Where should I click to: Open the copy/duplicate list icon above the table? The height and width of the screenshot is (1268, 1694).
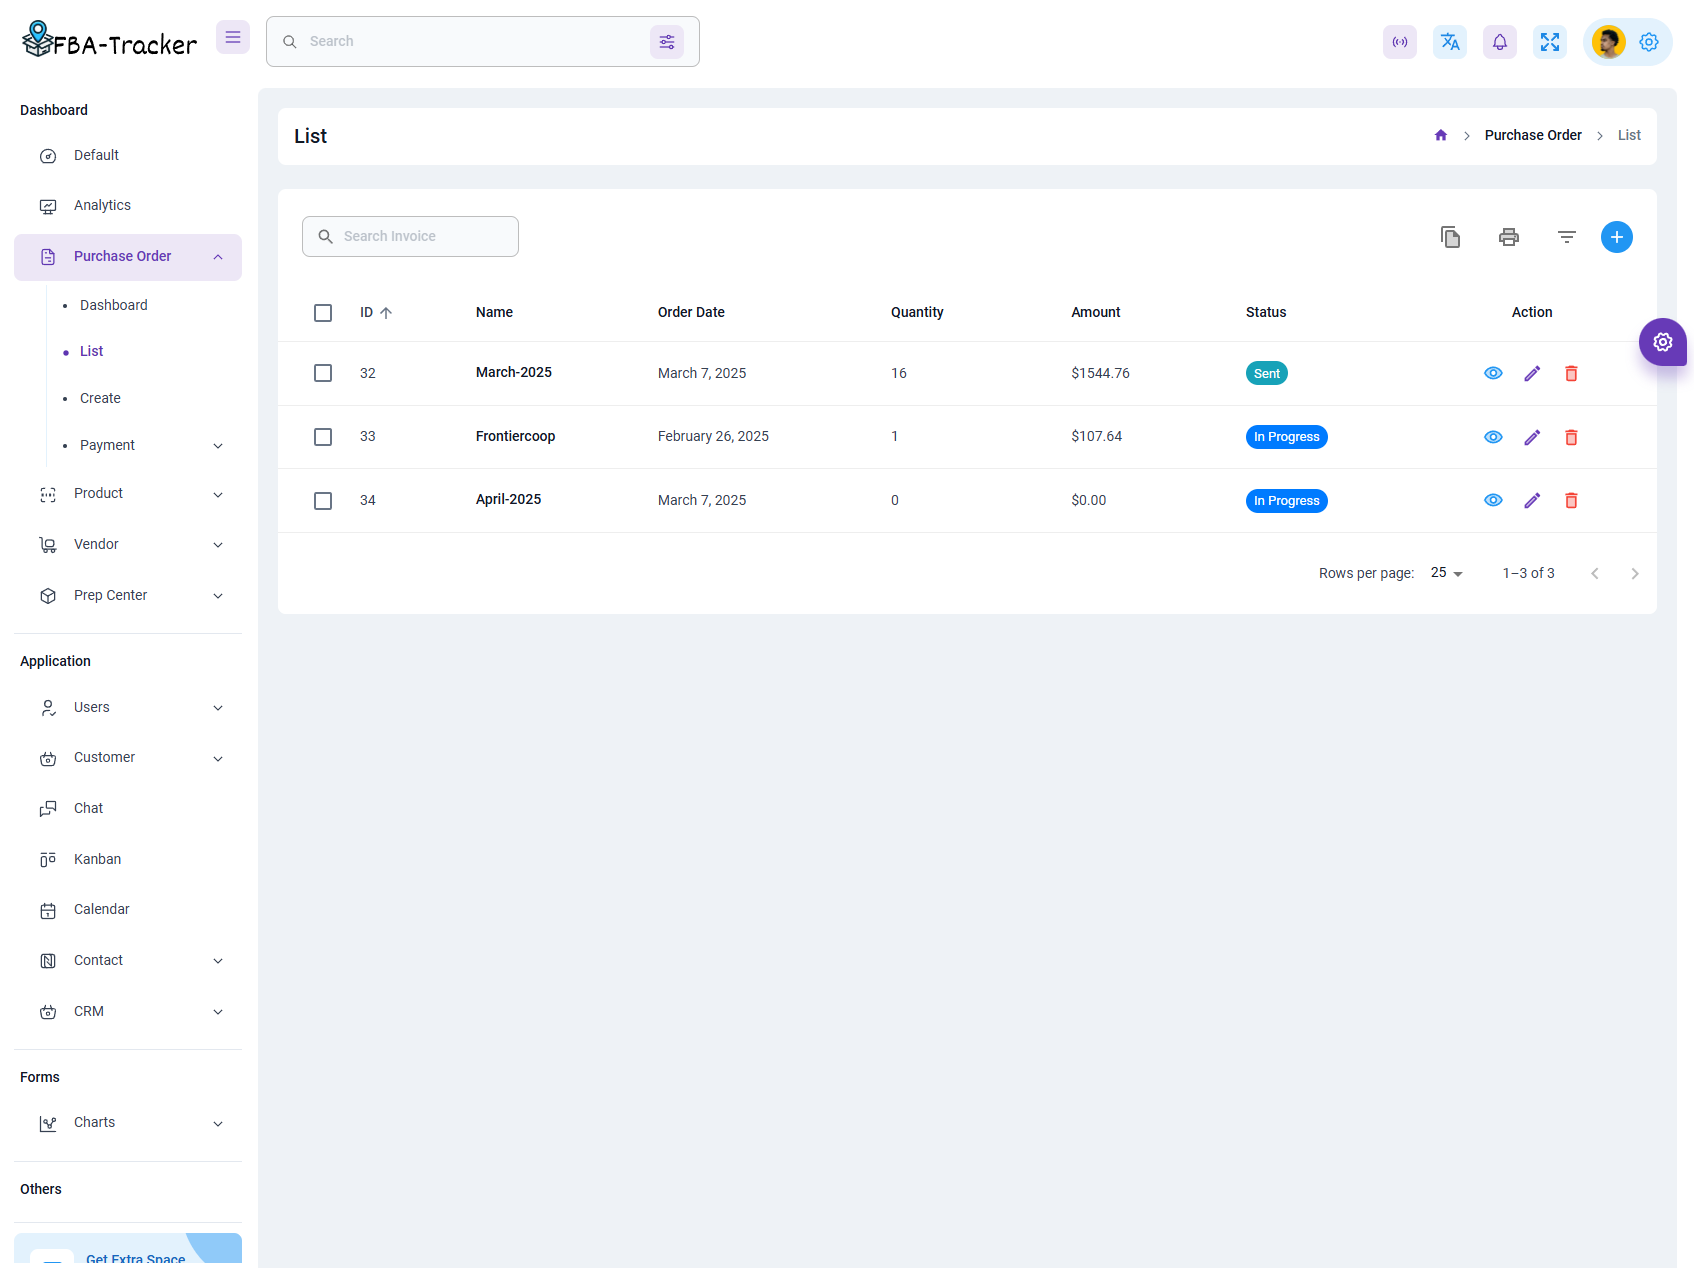(x=1451, y=237)
